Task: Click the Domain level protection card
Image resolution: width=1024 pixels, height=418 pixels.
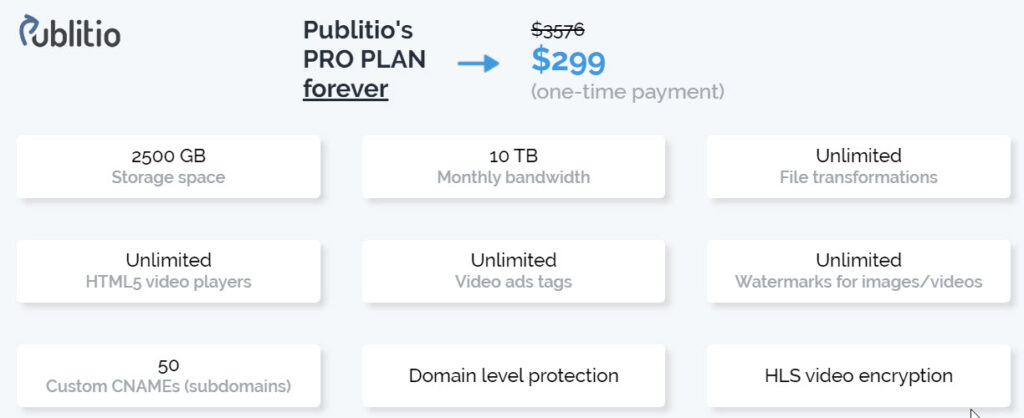Action: (x=513, y=376)
